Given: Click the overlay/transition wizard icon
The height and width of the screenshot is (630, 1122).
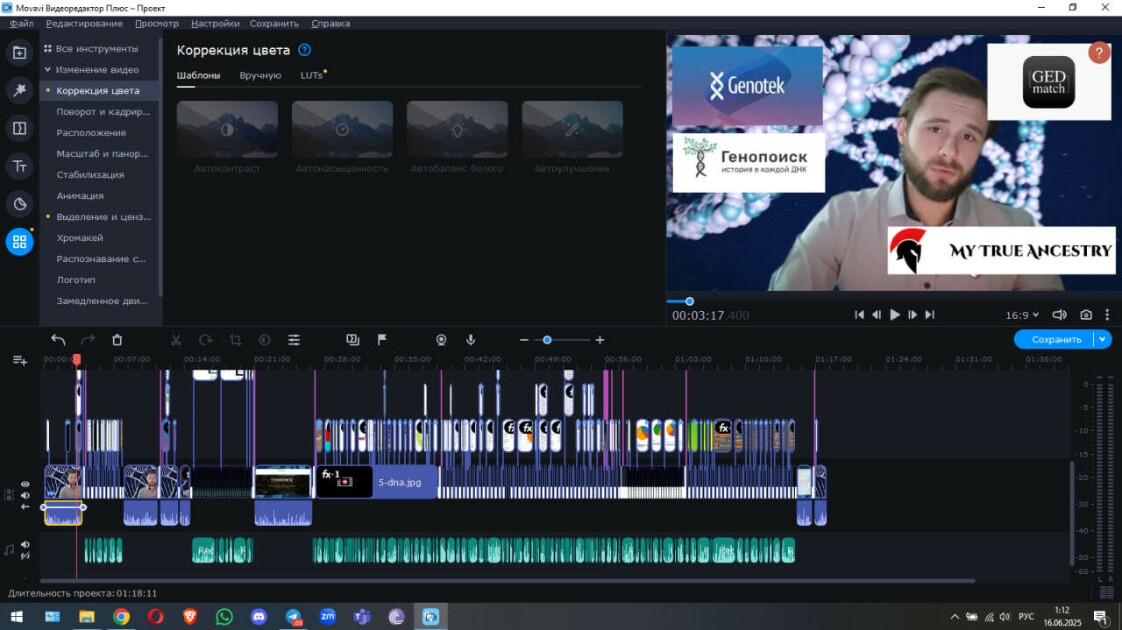Looking at the screenshot, I should coord(353,339).
